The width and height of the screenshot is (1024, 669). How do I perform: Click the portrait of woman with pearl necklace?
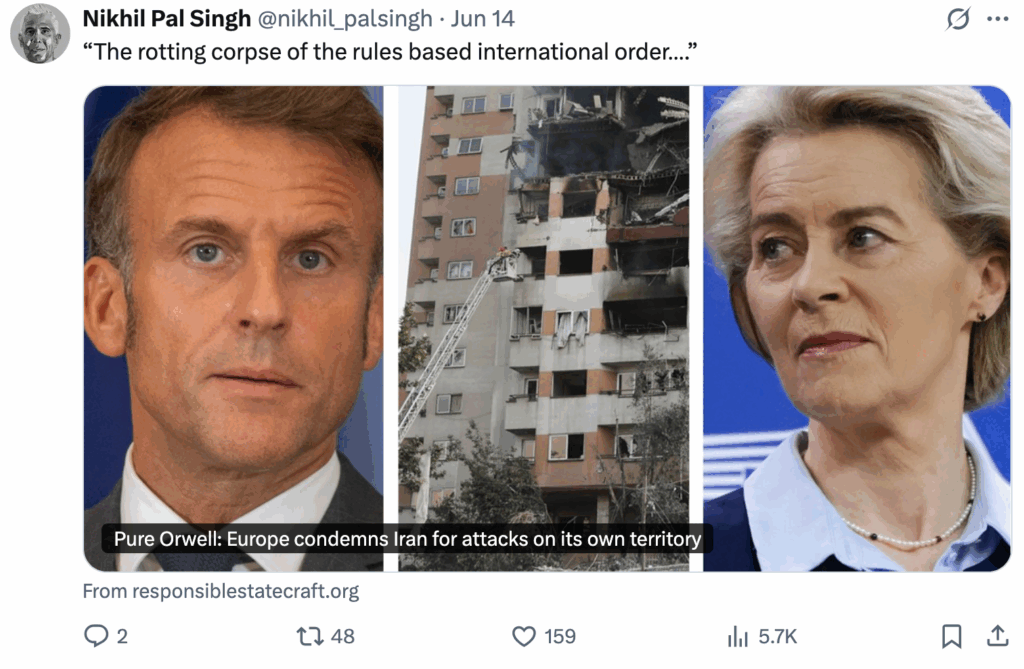(x=857, y=329)
